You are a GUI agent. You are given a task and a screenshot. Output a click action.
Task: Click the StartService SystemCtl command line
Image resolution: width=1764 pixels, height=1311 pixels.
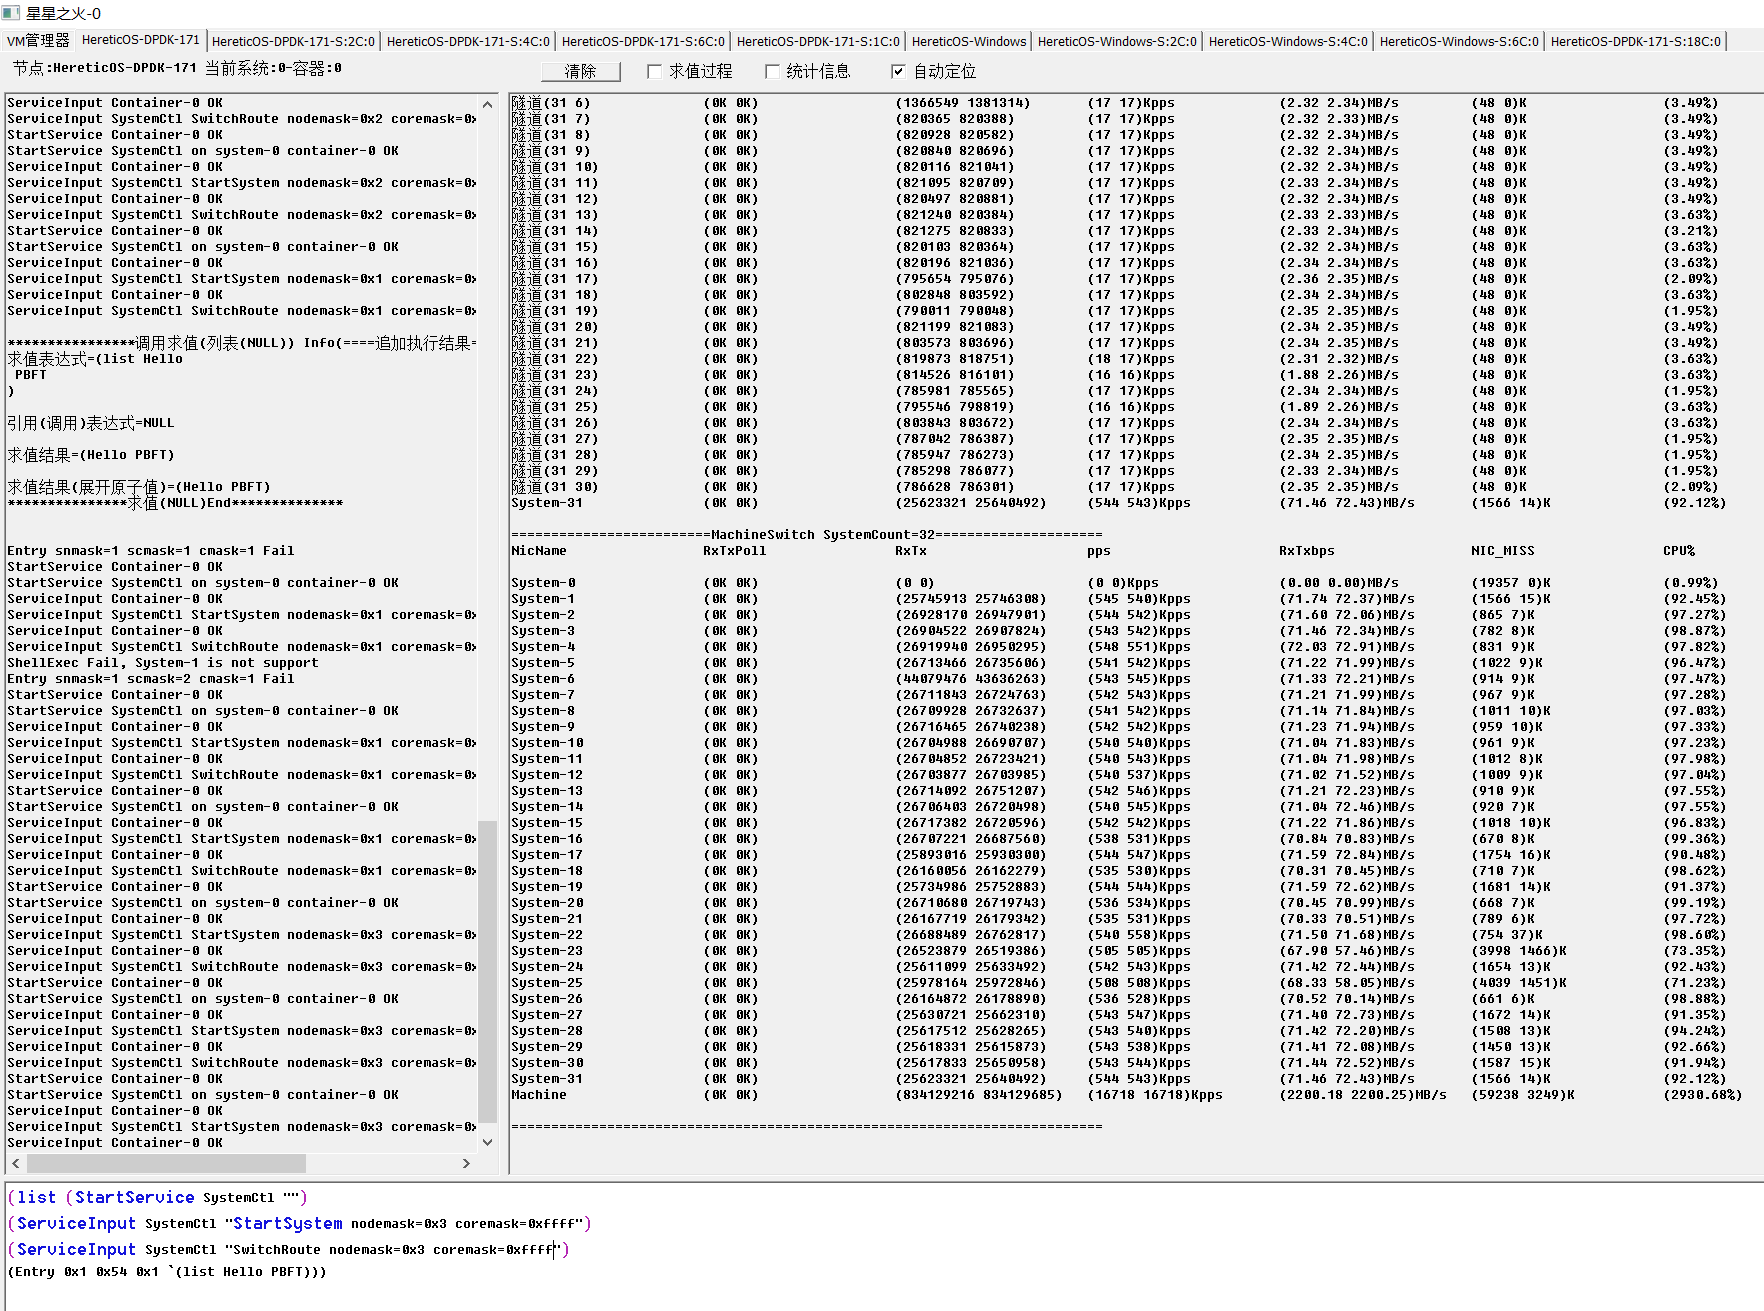coord(157,1197)
